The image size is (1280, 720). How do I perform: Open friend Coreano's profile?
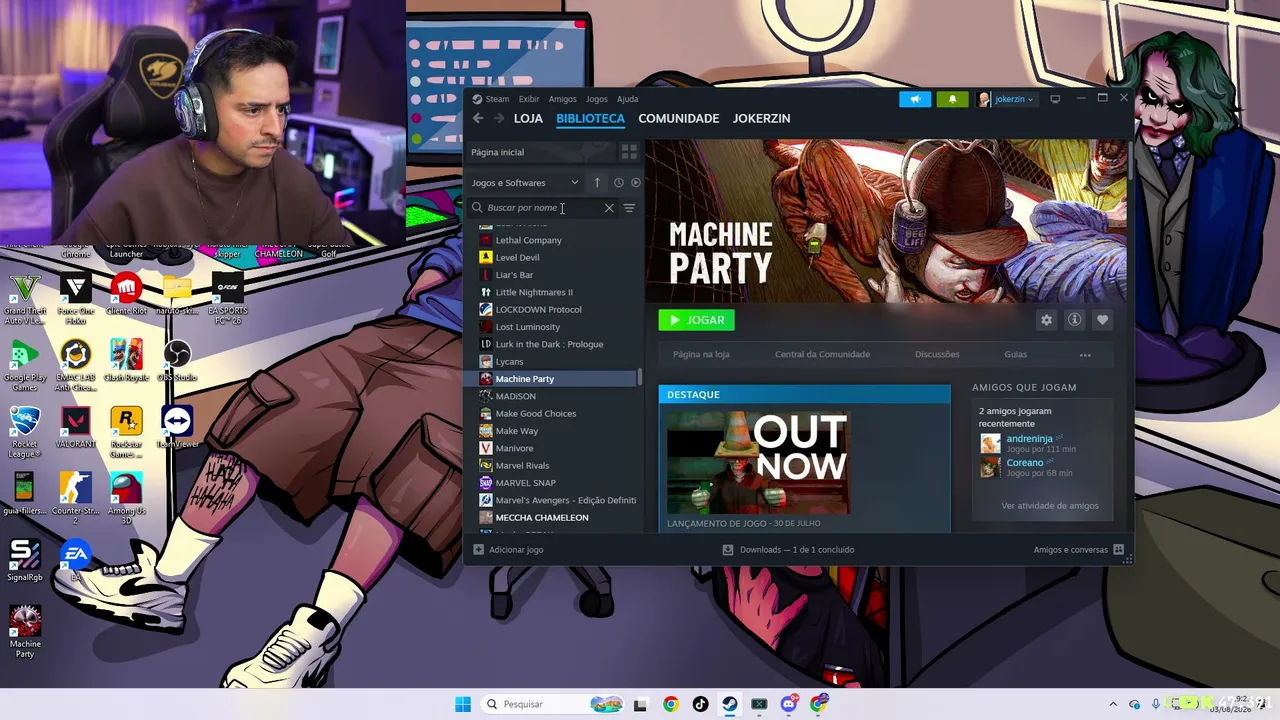tap(1025, 463)
